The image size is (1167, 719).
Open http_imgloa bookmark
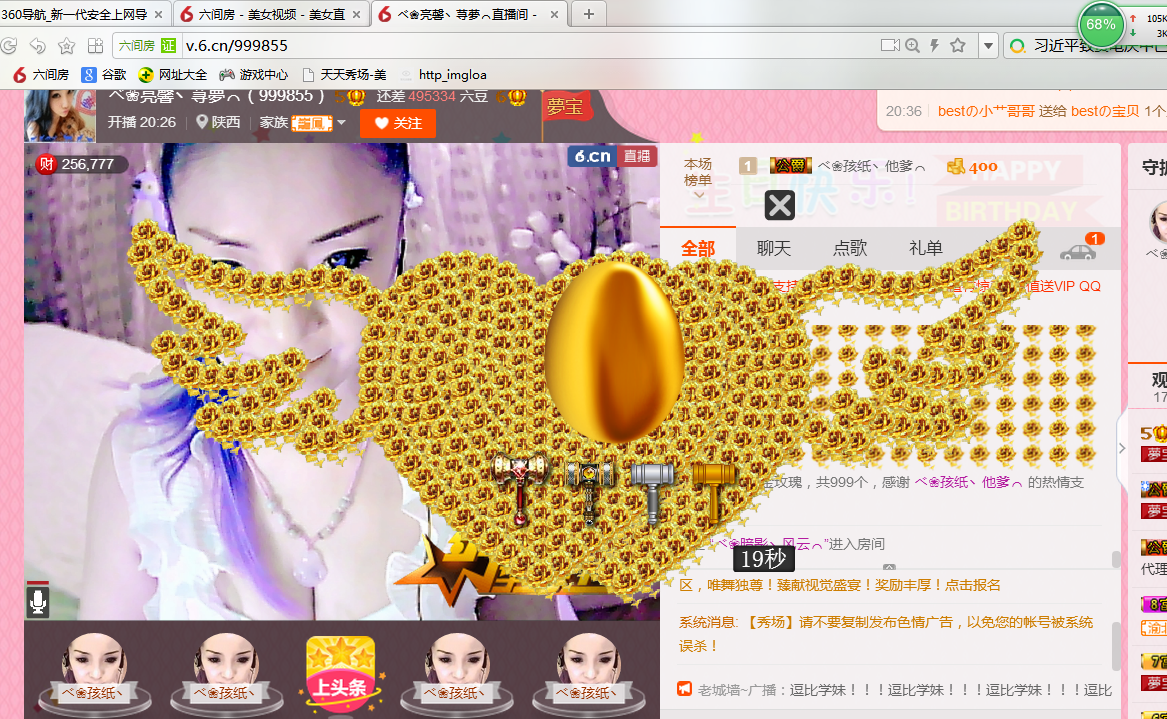click(444, 74)
